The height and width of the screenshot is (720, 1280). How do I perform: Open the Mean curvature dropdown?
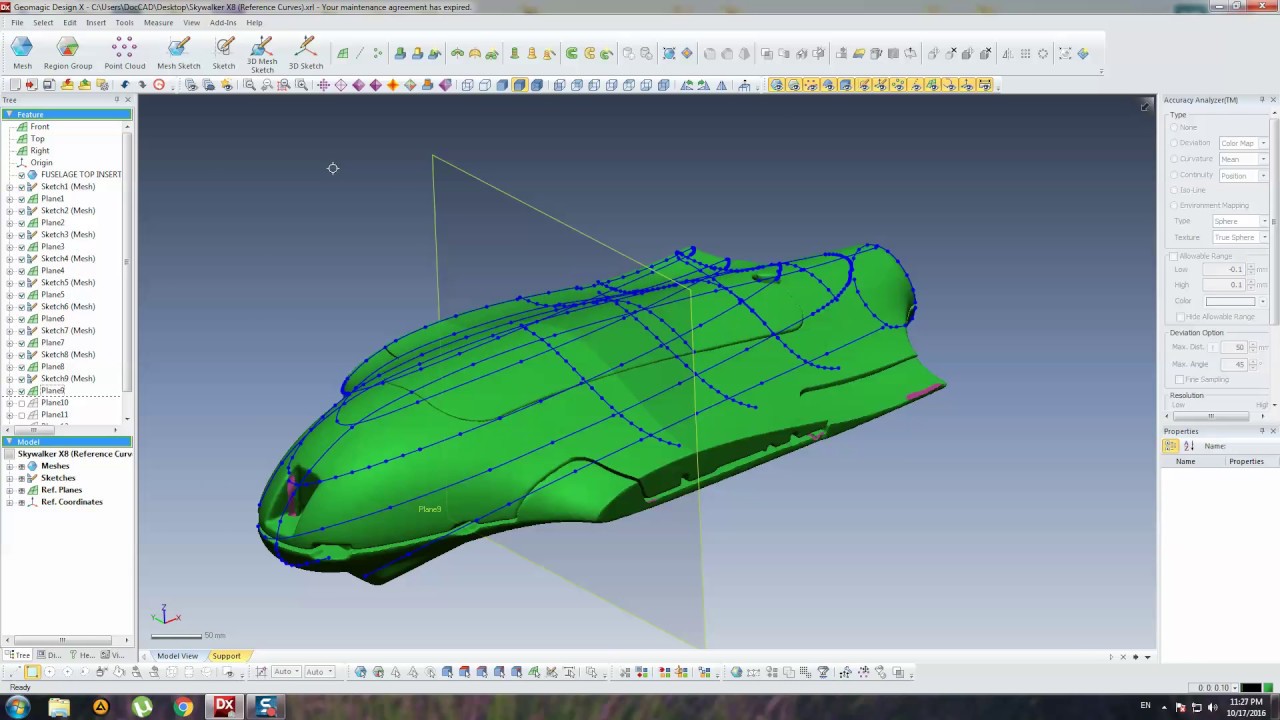[1243, 159]
